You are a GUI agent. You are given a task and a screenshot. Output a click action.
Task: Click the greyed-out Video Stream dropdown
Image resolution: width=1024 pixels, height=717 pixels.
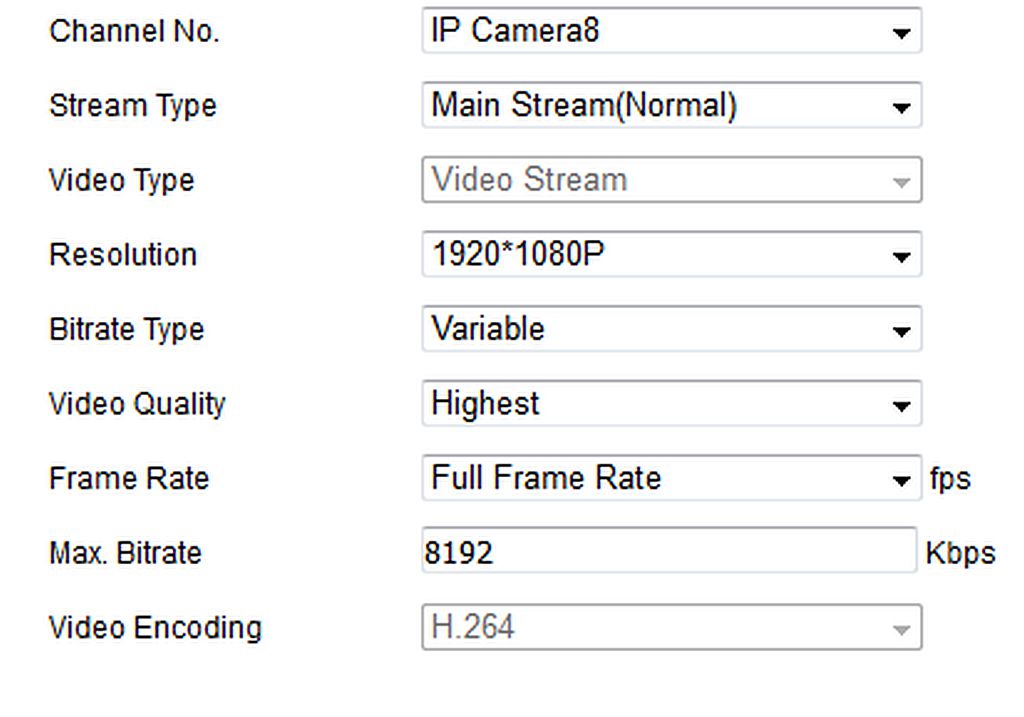tap(671, 180)
